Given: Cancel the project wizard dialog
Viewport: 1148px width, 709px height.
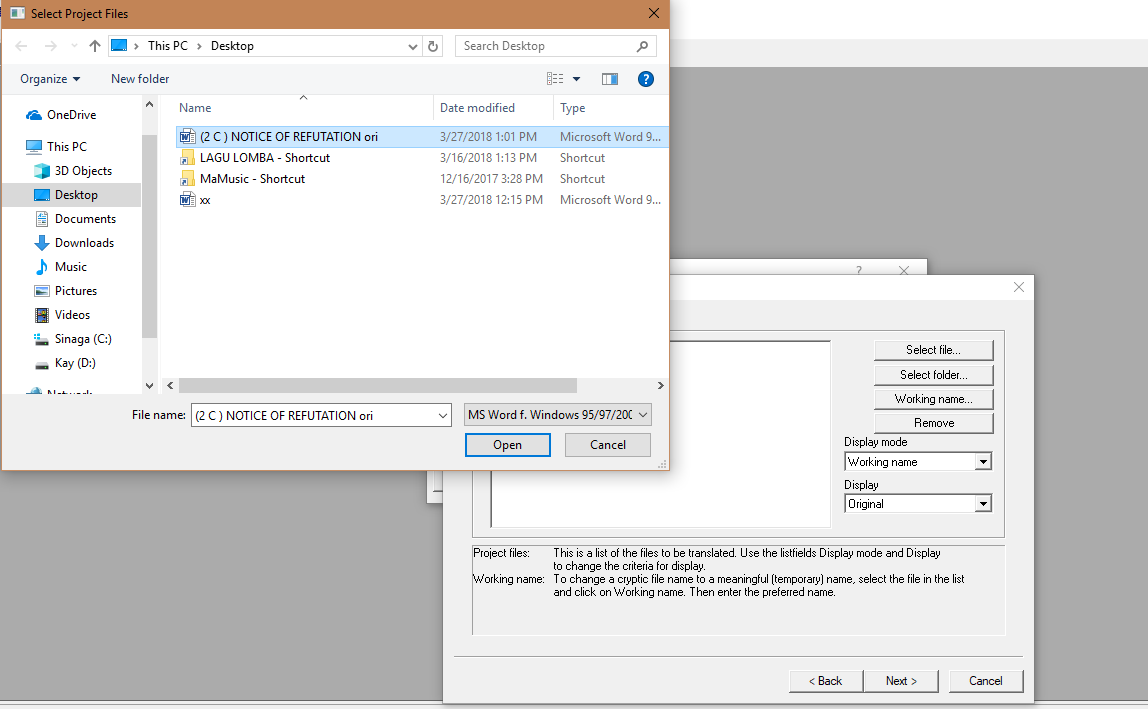Looking at the screenshot, I should [985, 680].
